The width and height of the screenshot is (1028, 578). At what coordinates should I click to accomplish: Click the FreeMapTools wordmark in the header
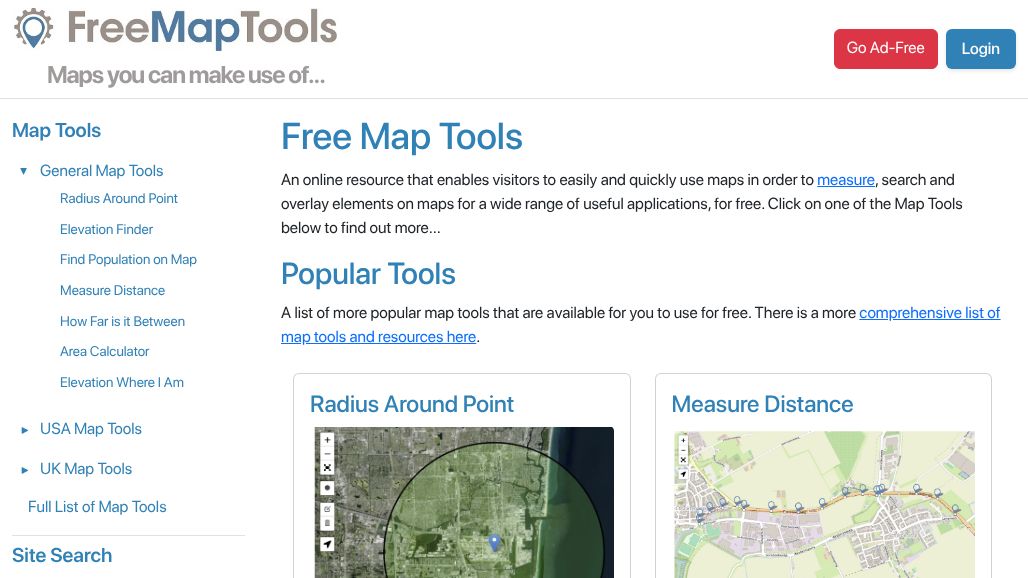click(x=202, y=28)
